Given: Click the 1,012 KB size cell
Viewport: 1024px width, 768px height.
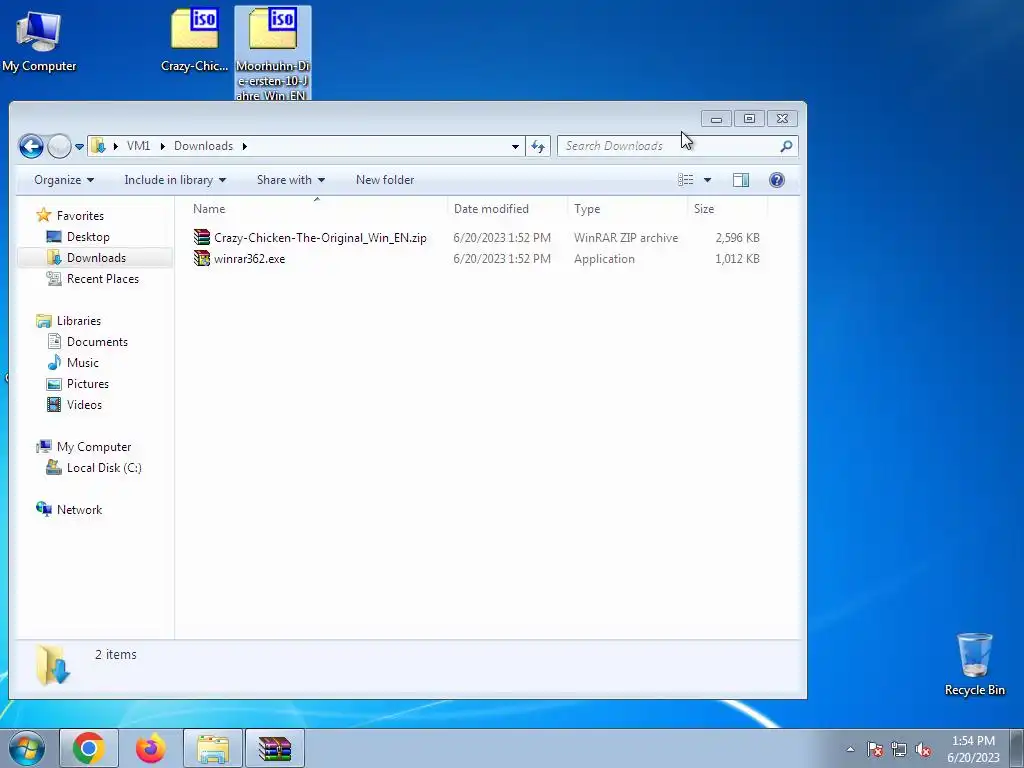Looking at the screenshot, I should click(737, 259).
